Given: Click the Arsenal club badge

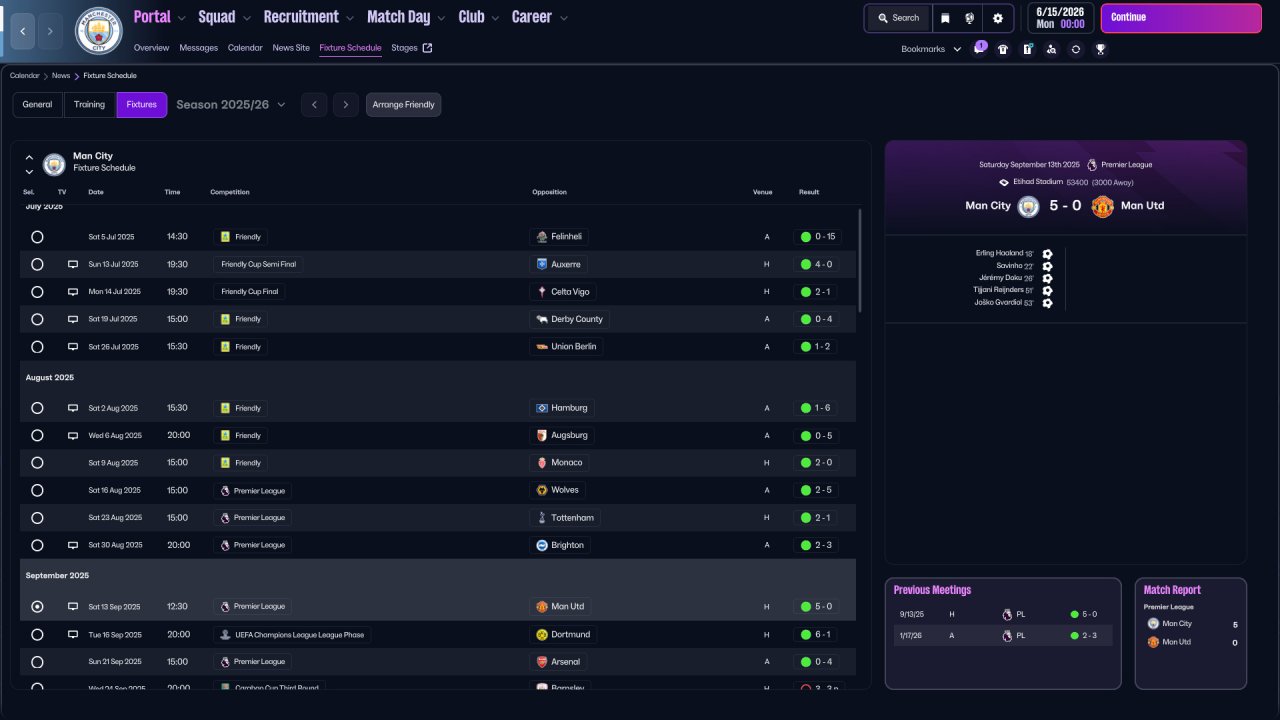Looking at the screenshot, I should pyautogui.click(x=542, y=662).
